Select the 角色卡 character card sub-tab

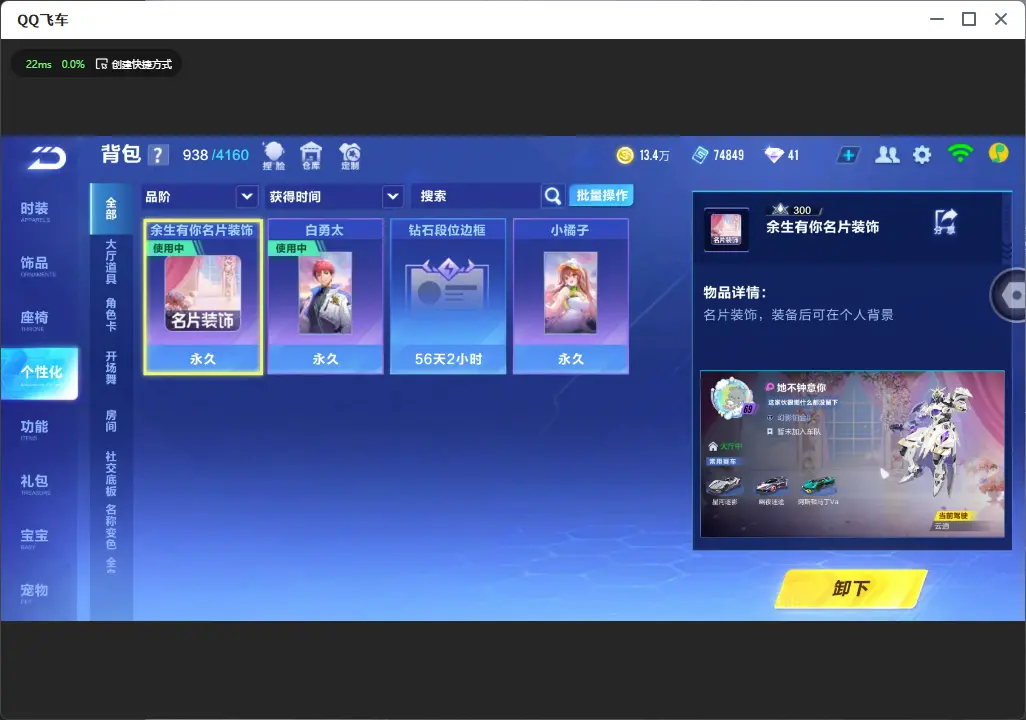coord(111,314)
